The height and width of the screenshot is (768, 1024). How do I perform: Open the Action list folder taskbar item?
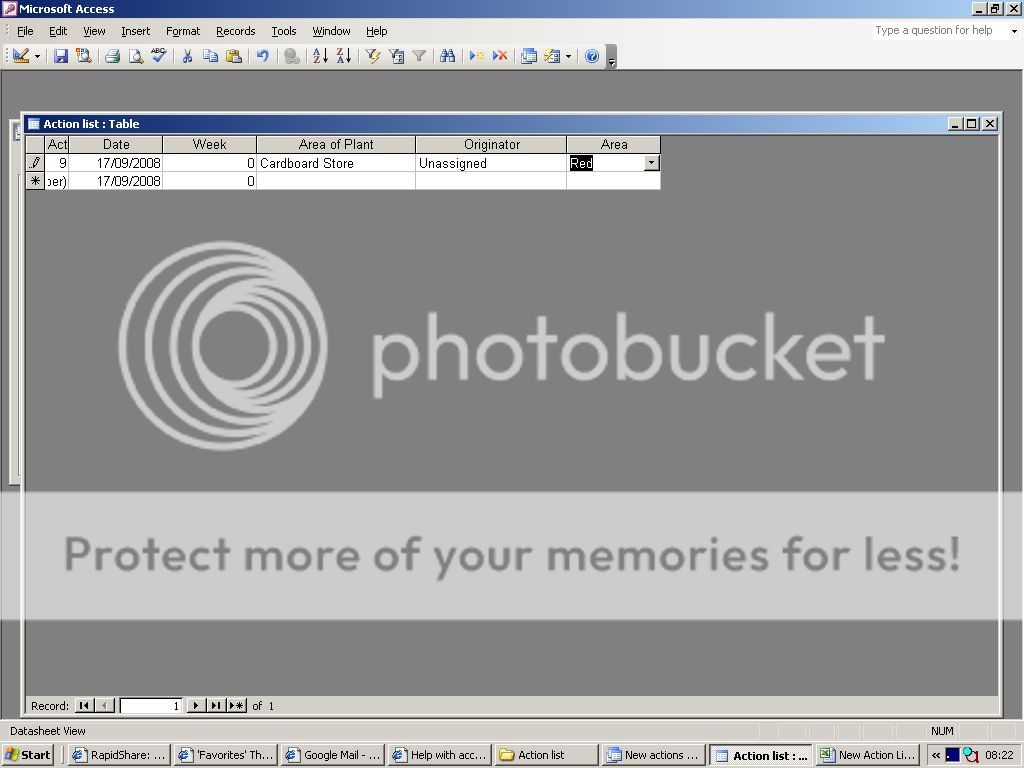click(x=546, y=755)
